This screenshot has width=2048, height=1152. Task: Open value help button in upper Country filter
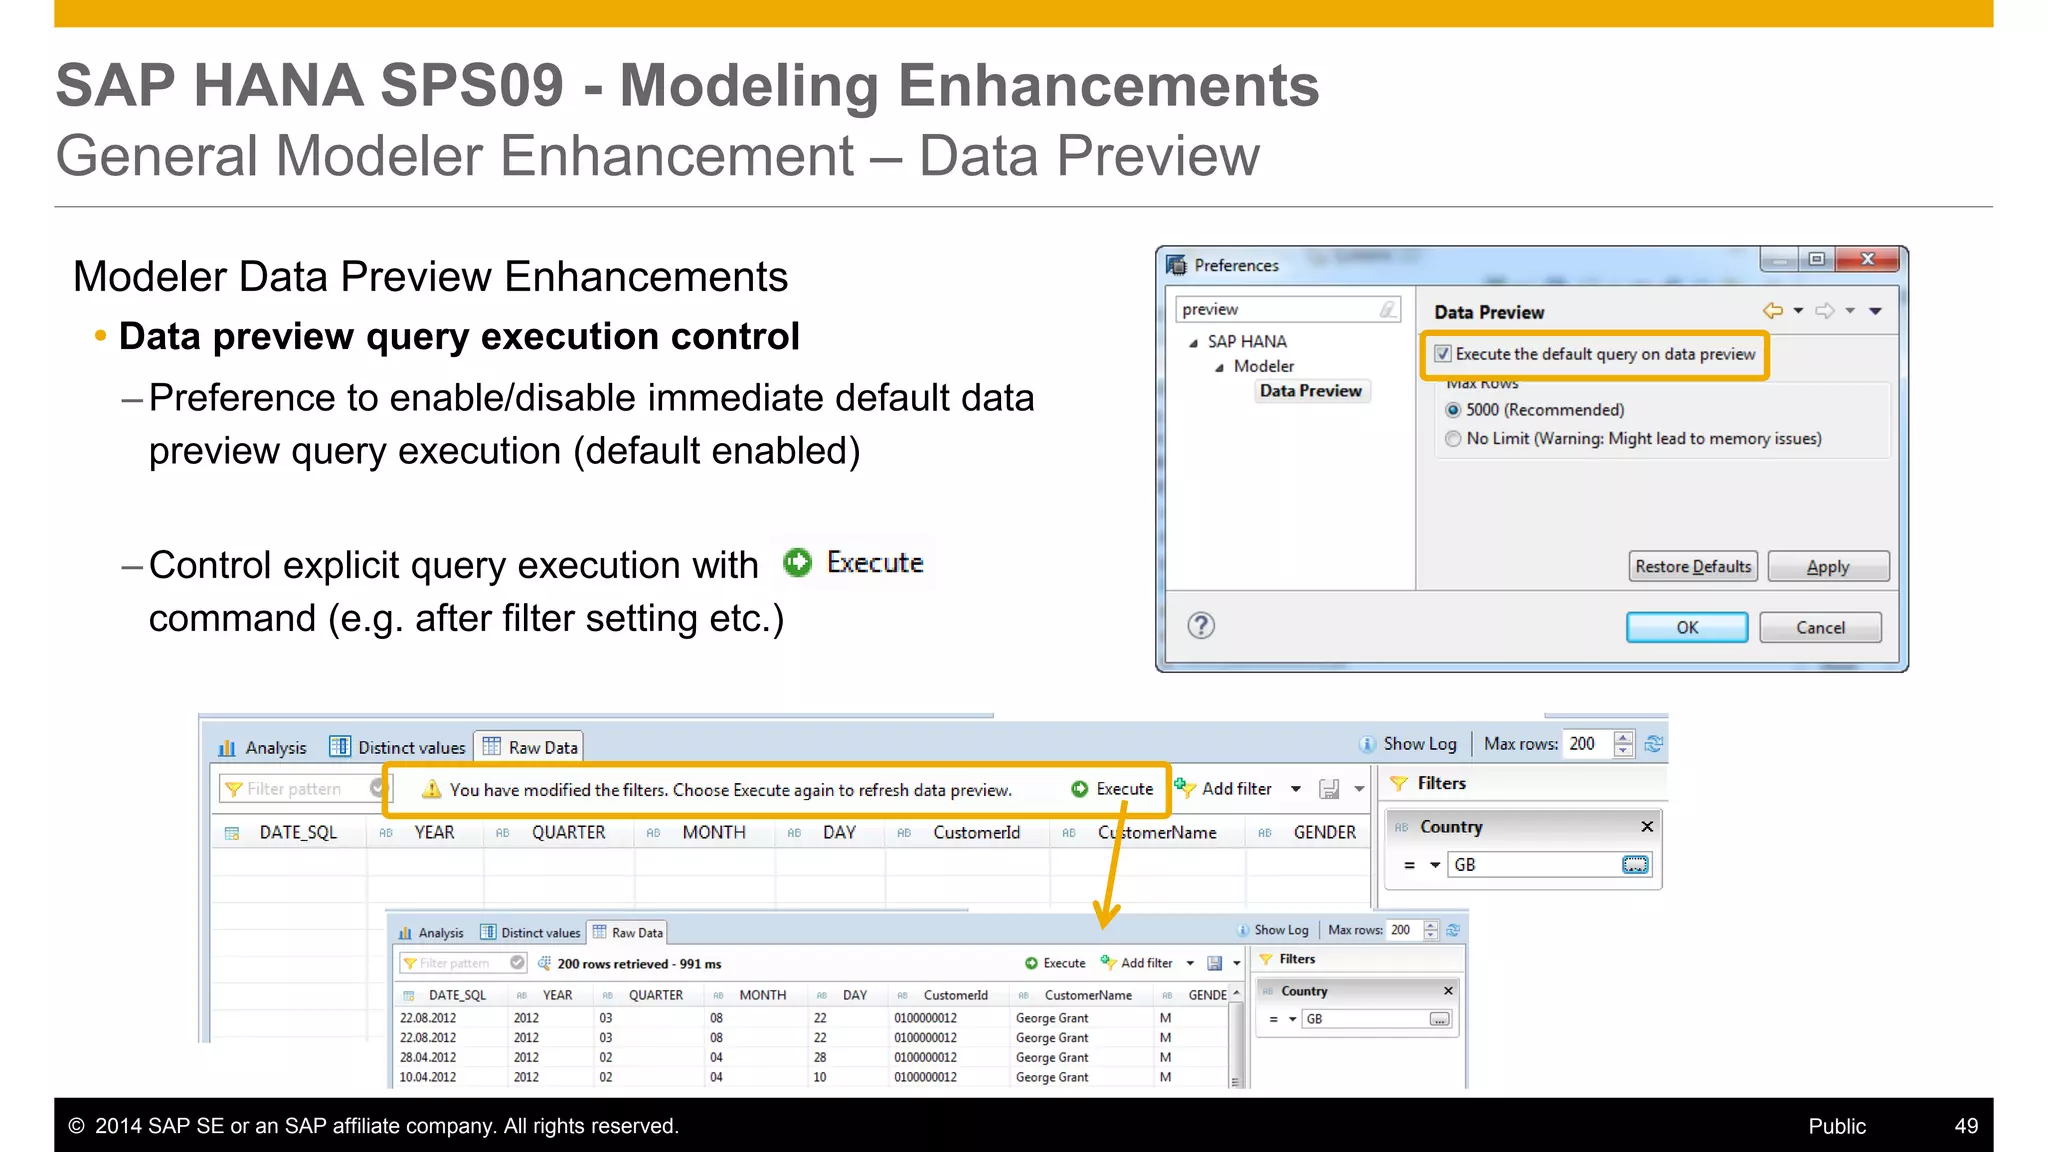tap(1635, 865)
